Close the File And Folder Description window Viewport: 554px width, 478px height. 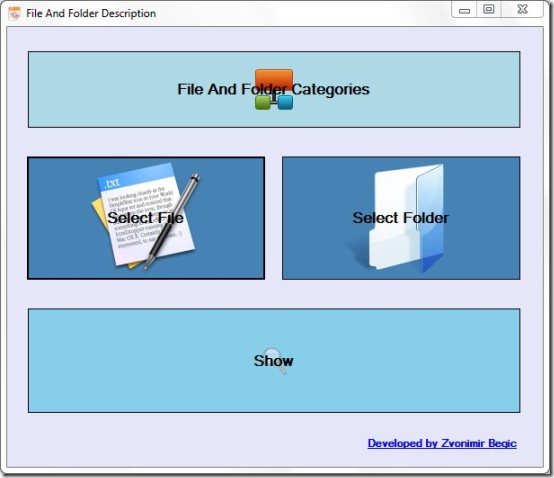point(522,10)
